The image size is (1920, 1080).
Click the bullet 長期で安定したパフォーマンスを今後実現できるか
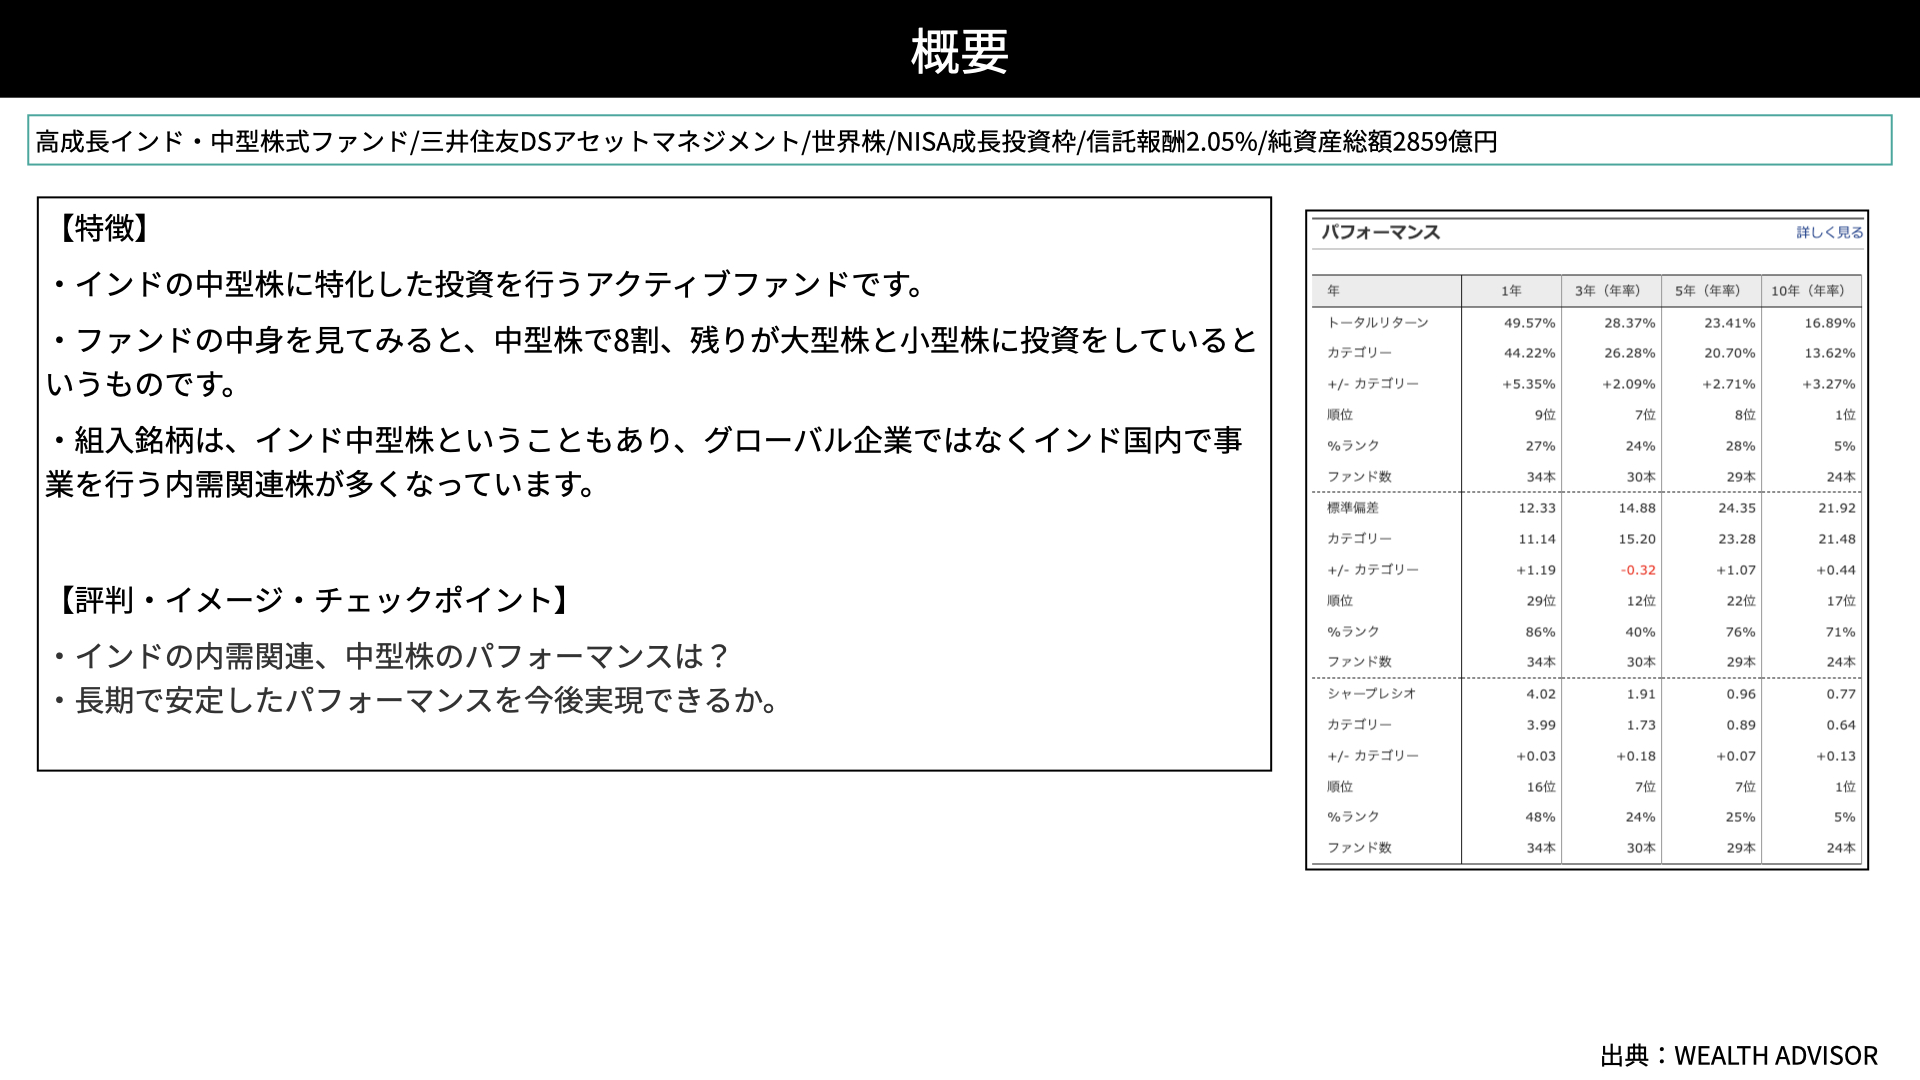click(415, 700)
